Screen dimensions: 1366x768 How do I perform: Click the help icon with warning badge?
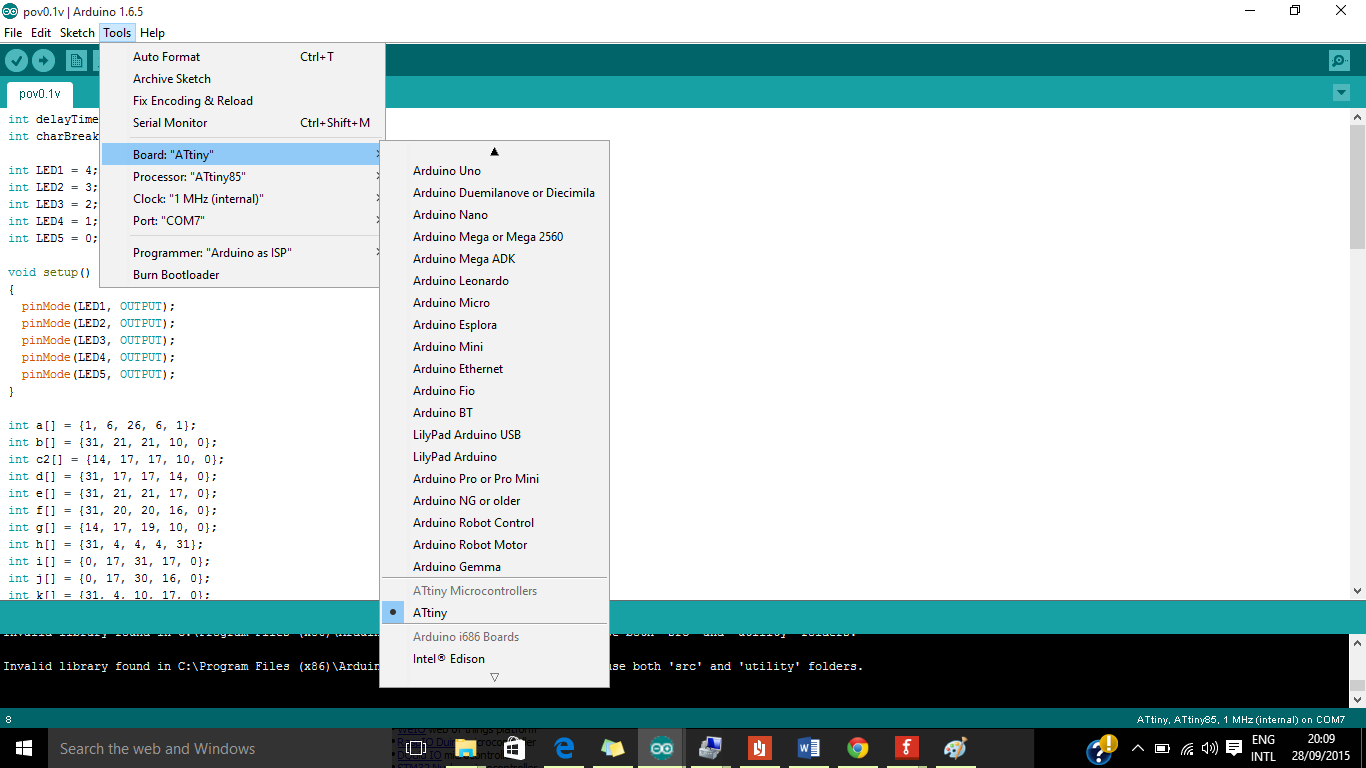1101,748
